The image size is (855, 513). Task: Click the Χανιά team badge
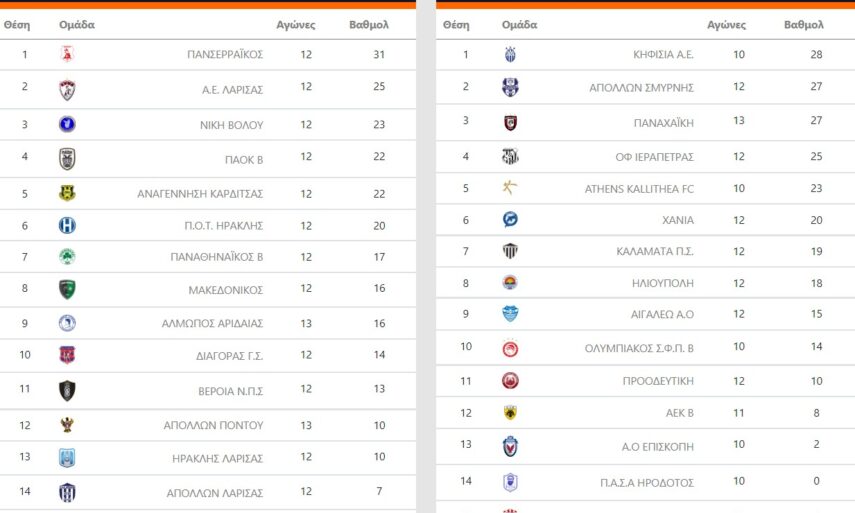[x=510, y=220]
